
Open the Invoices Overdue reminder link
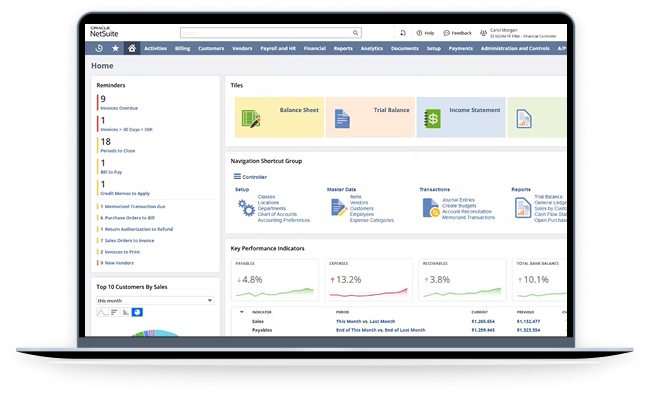coord(119,108)
